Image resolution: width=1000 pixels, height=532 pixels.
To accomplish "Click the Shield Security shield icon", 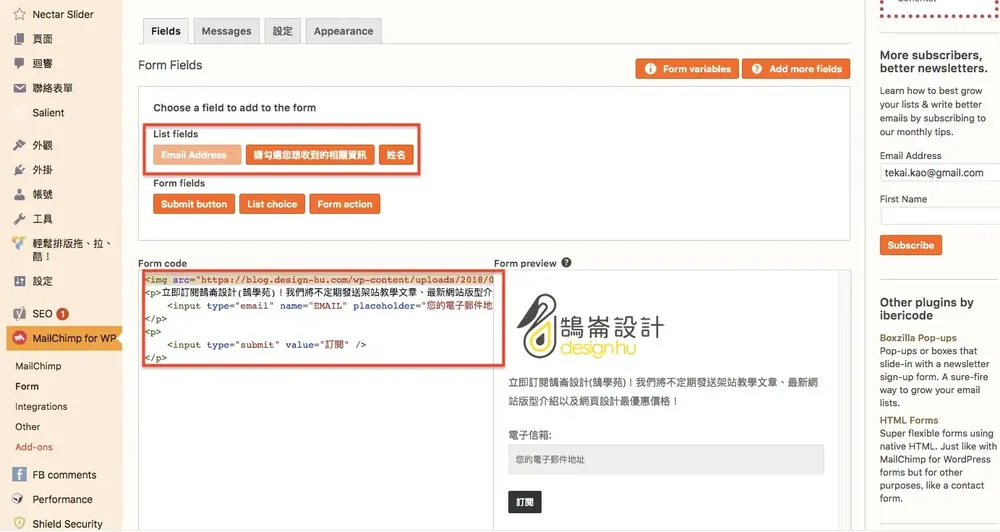I will pyautogui.click(x=19, y=523).
